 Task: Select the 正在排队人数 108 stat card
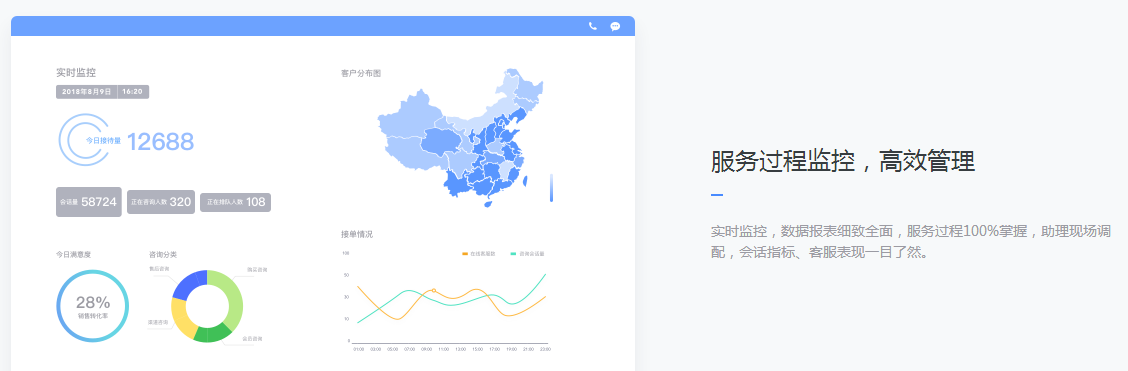click(x=235, y=202)
